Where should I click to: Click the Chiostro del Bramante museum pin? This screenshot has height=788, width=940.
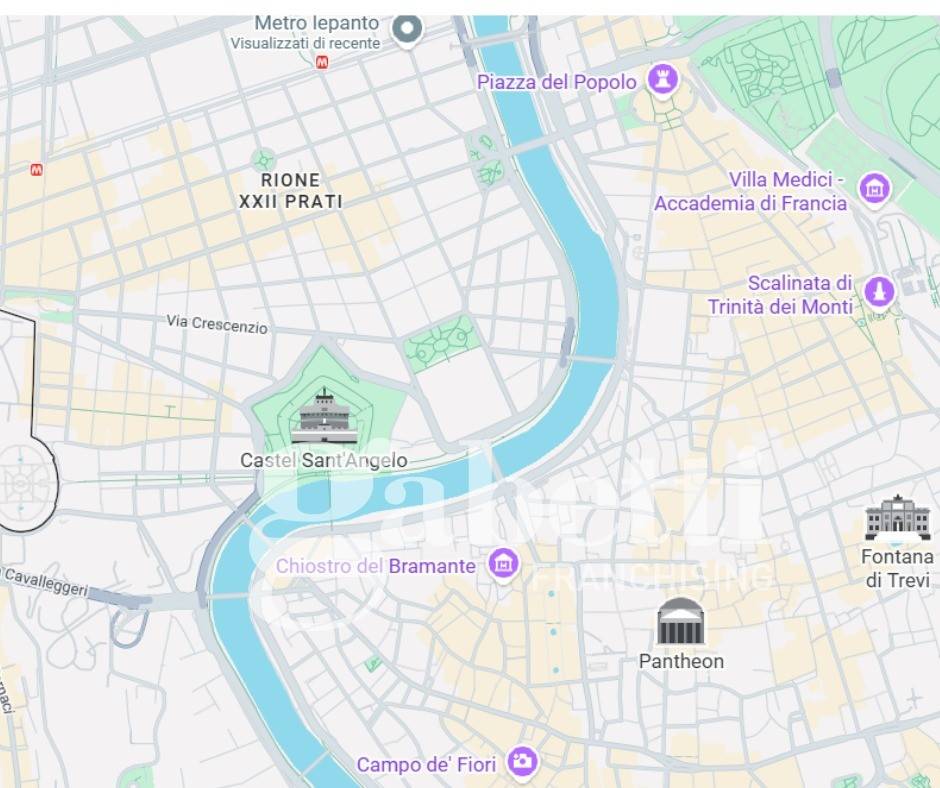tap(504, 564)
